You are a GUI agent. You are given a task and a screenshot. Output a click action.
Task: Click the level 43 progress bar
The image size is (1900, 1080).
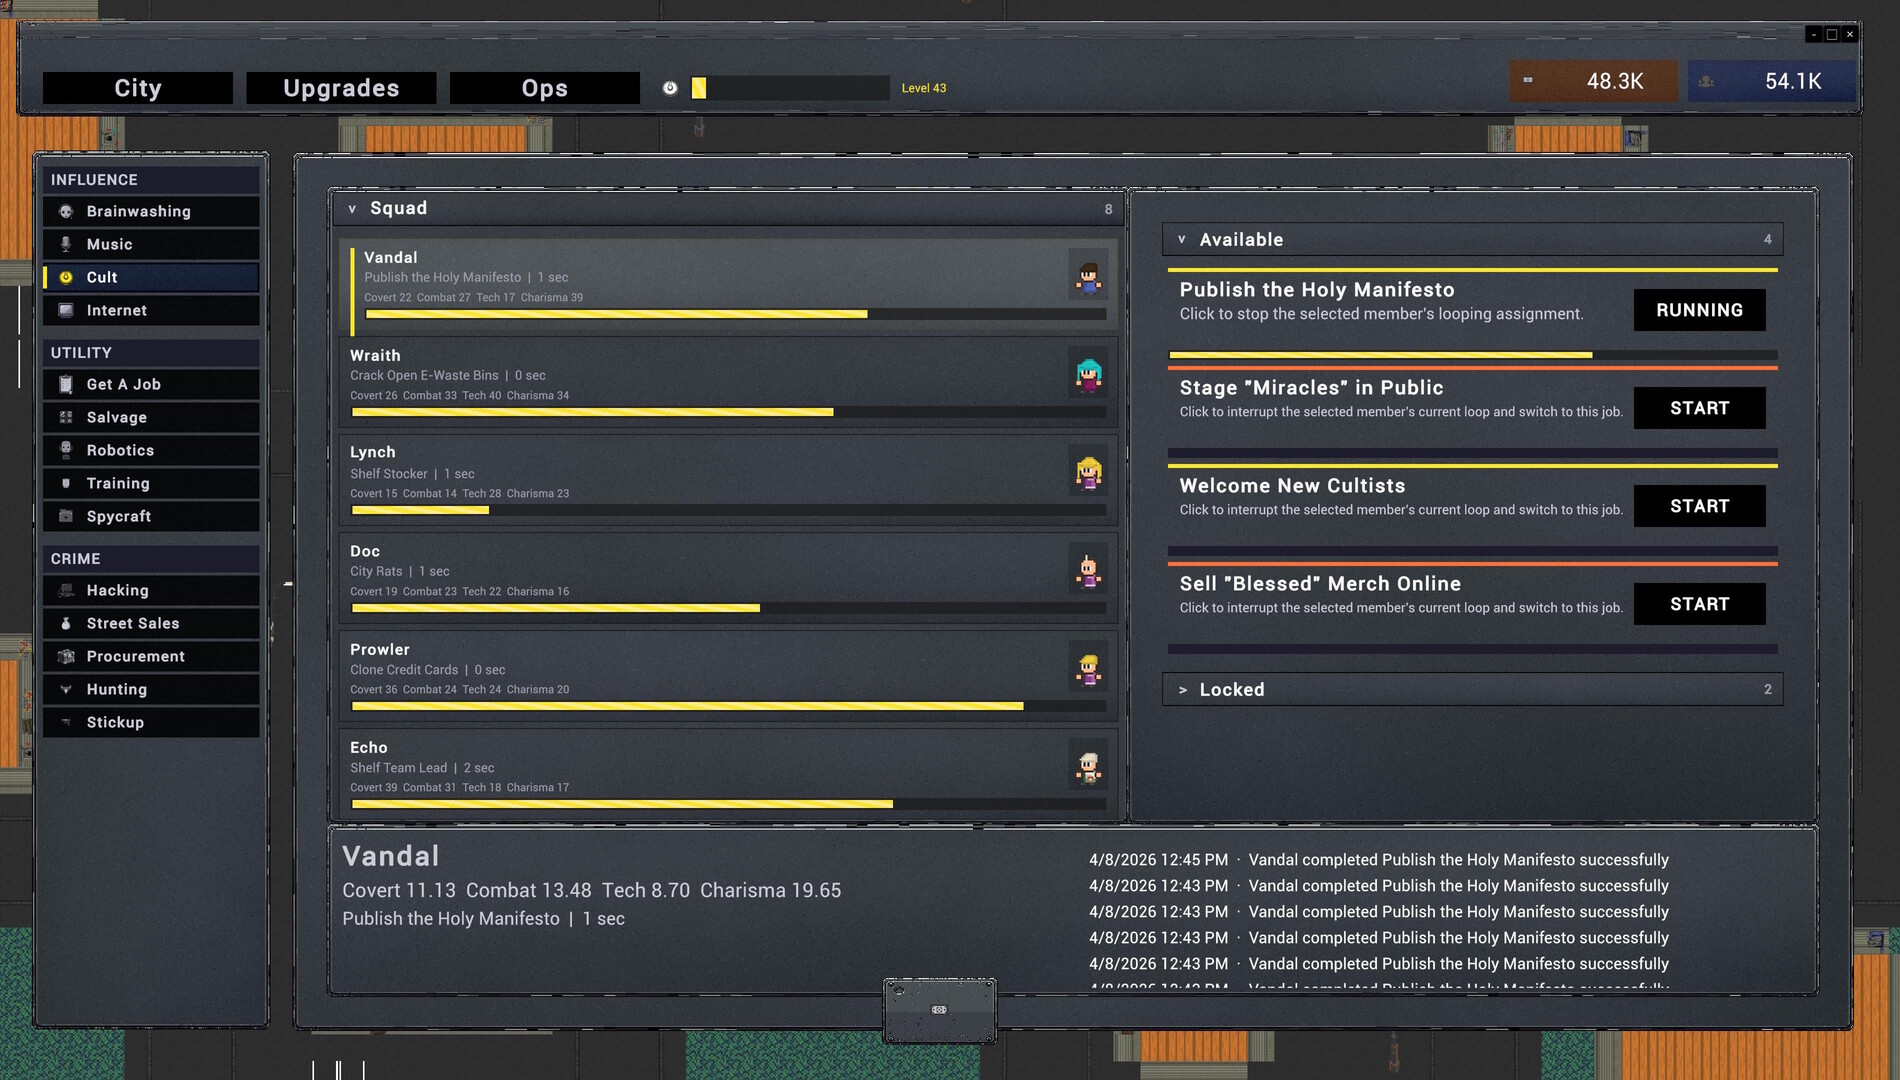[789, 88]
